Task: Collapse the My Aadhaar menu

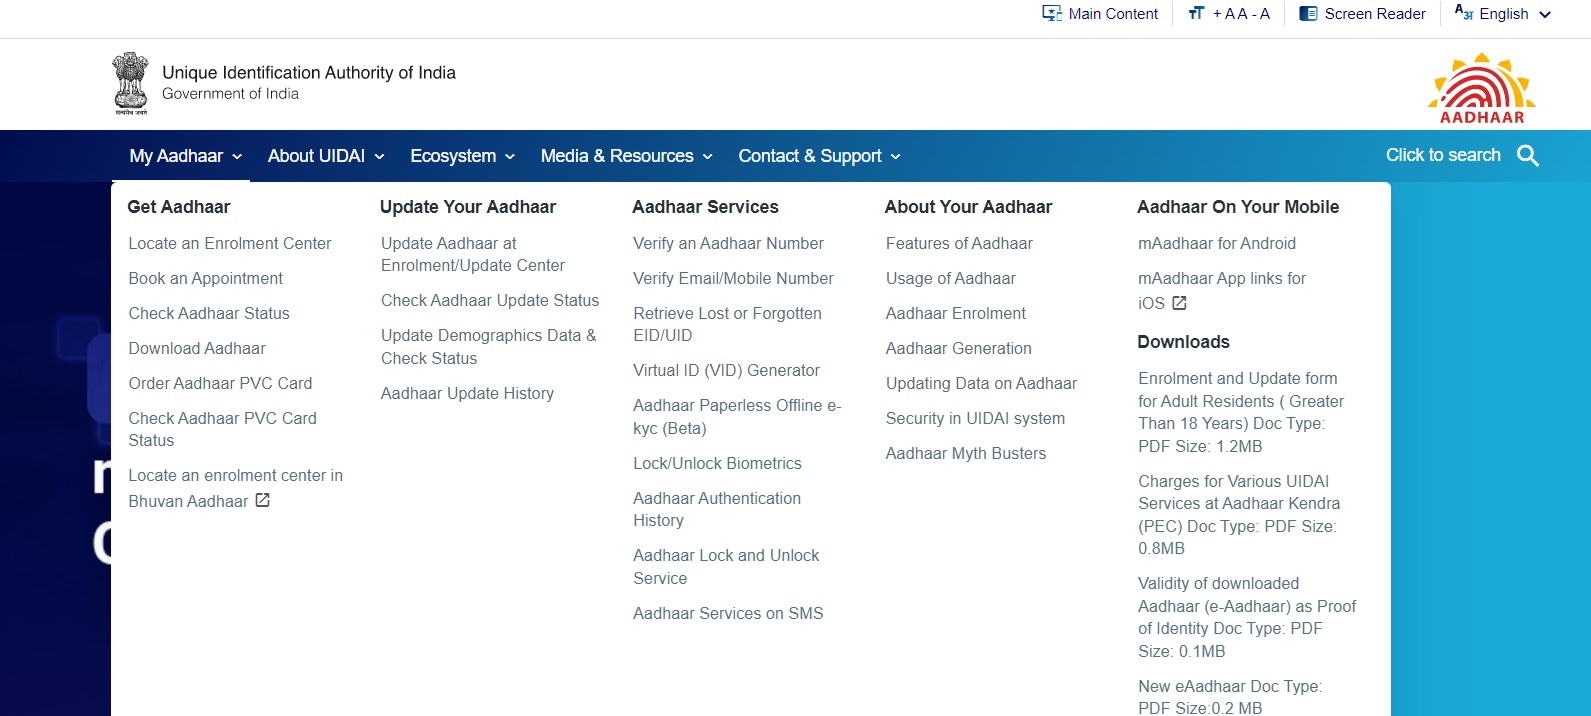Action: 185,156
